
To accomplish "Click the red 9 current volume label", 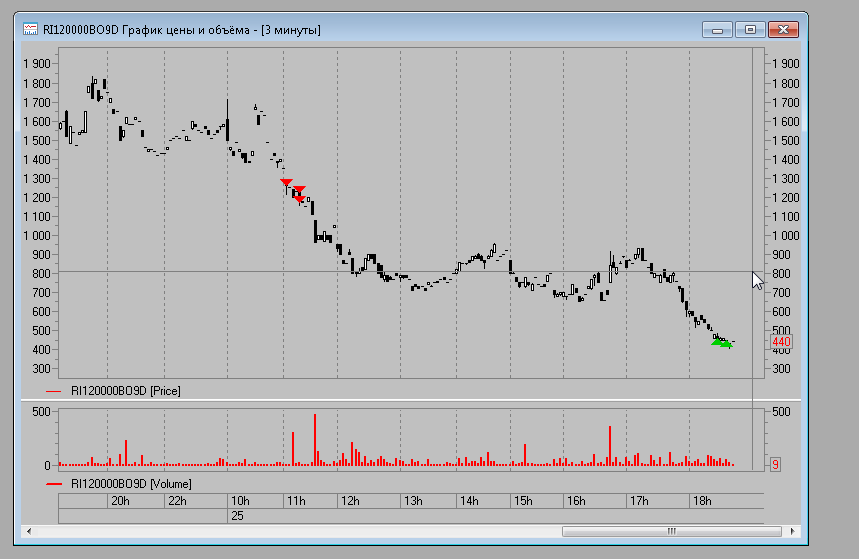I will (x=775, y=465).
